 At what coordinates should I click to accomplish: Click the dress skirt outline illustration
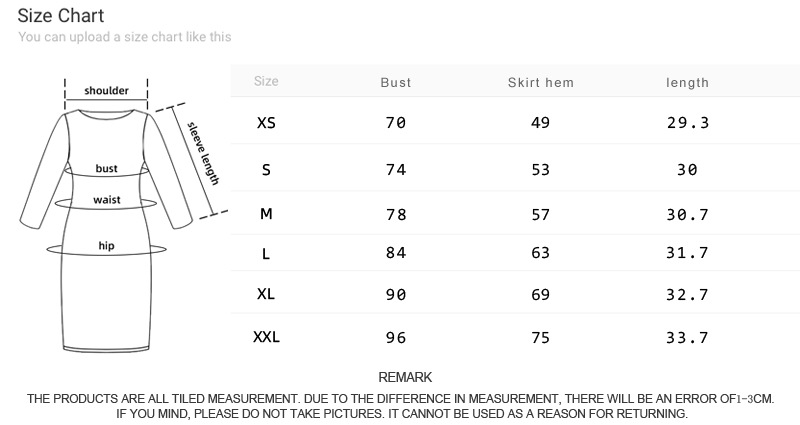pyautogui.click(x=107, y=300)
